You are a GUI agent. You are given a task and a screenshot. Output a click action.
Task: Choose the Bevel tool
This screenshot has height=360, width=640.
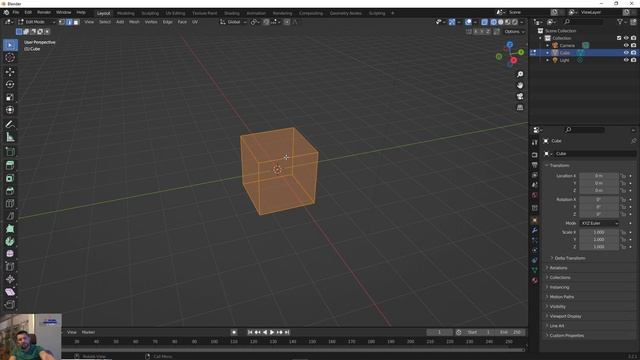10,191
